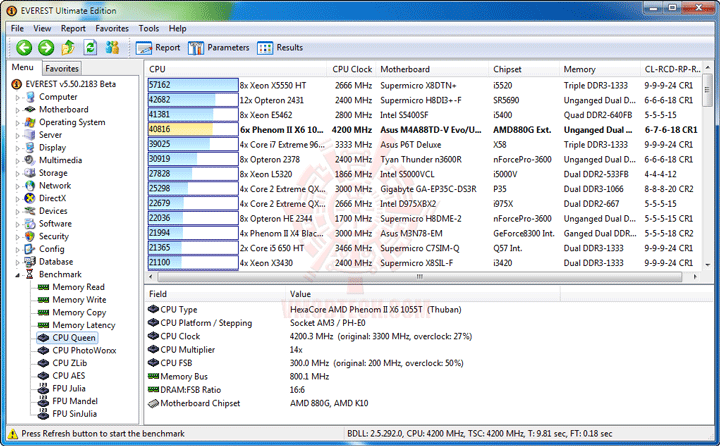This screenshot has height=446, width=720.
Task: Open the Parameters toolbar button
Action: 219,48
